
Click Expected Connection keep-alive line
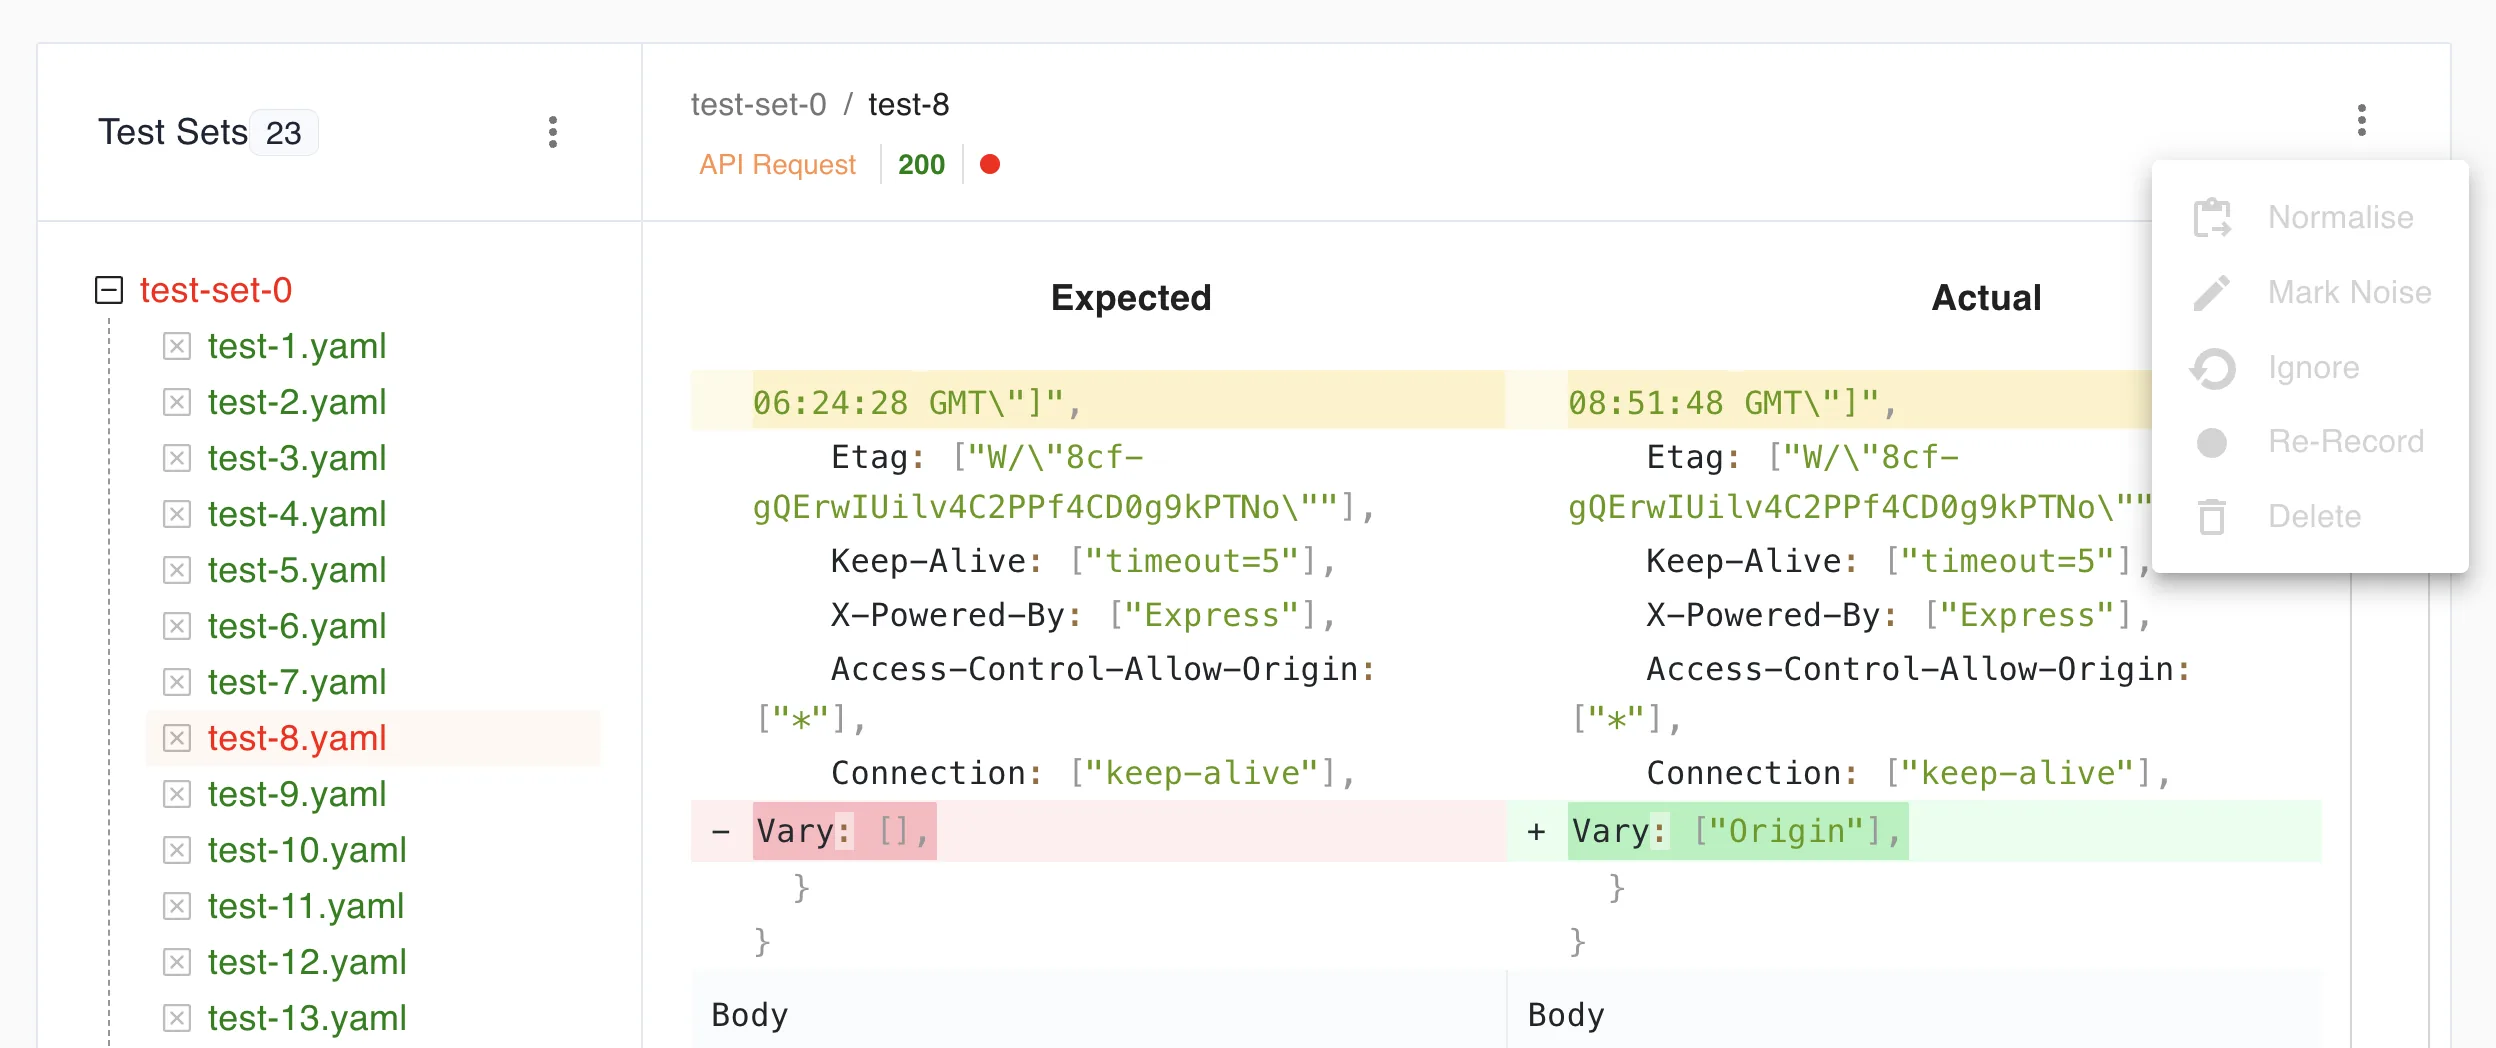pyautogui.click(x=1093, y=772)
